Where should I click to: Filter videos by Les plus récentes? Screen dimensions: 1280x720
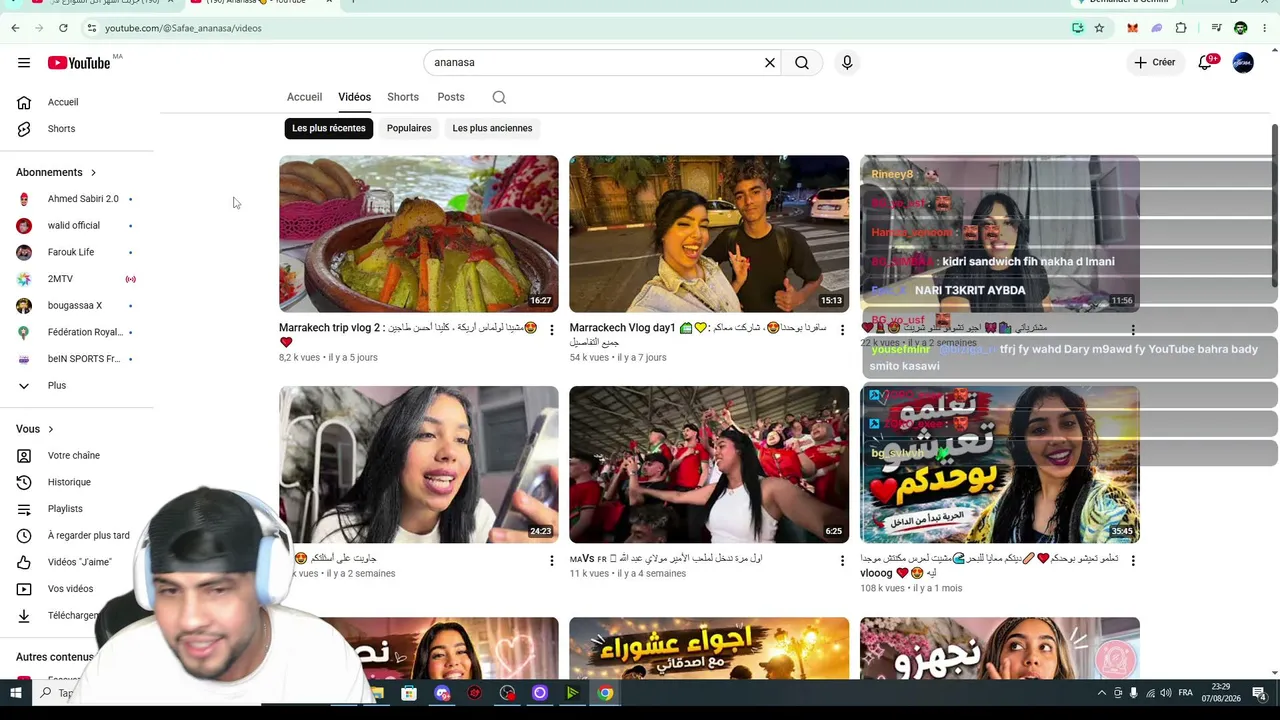click(329, 128)
